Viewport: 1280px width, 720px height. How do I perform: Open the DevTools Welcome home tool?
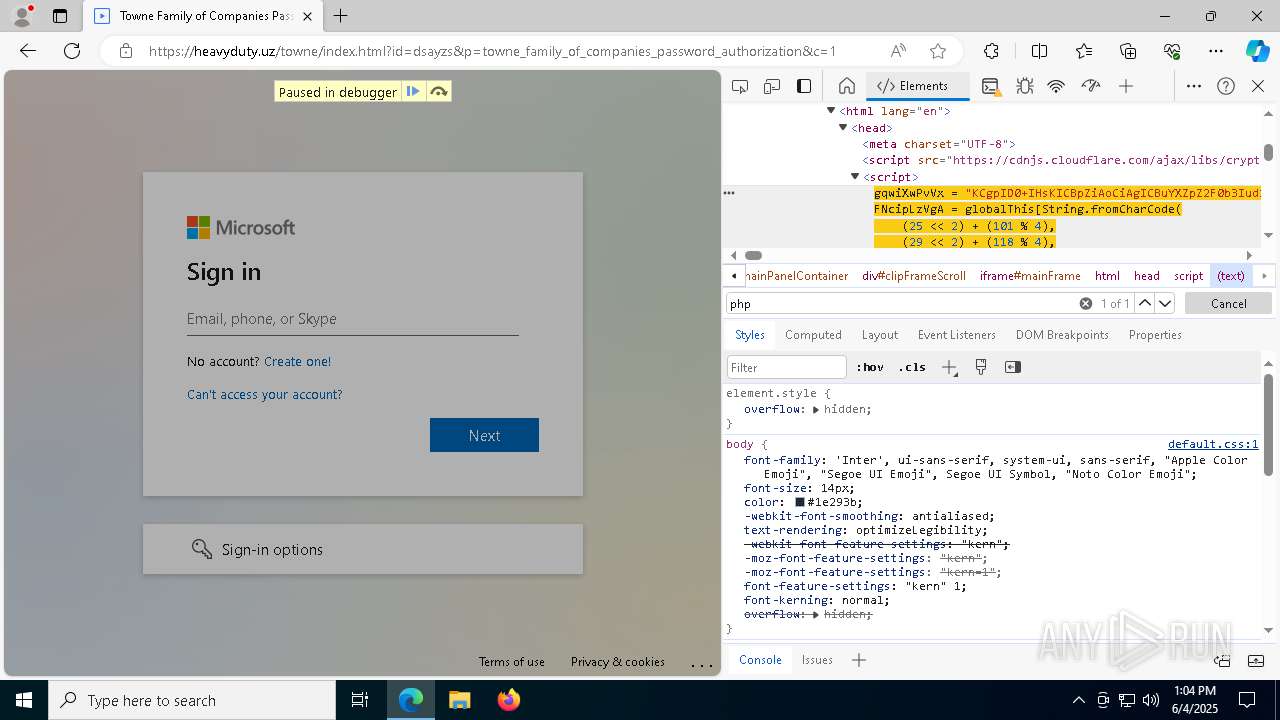coord(846,86)
